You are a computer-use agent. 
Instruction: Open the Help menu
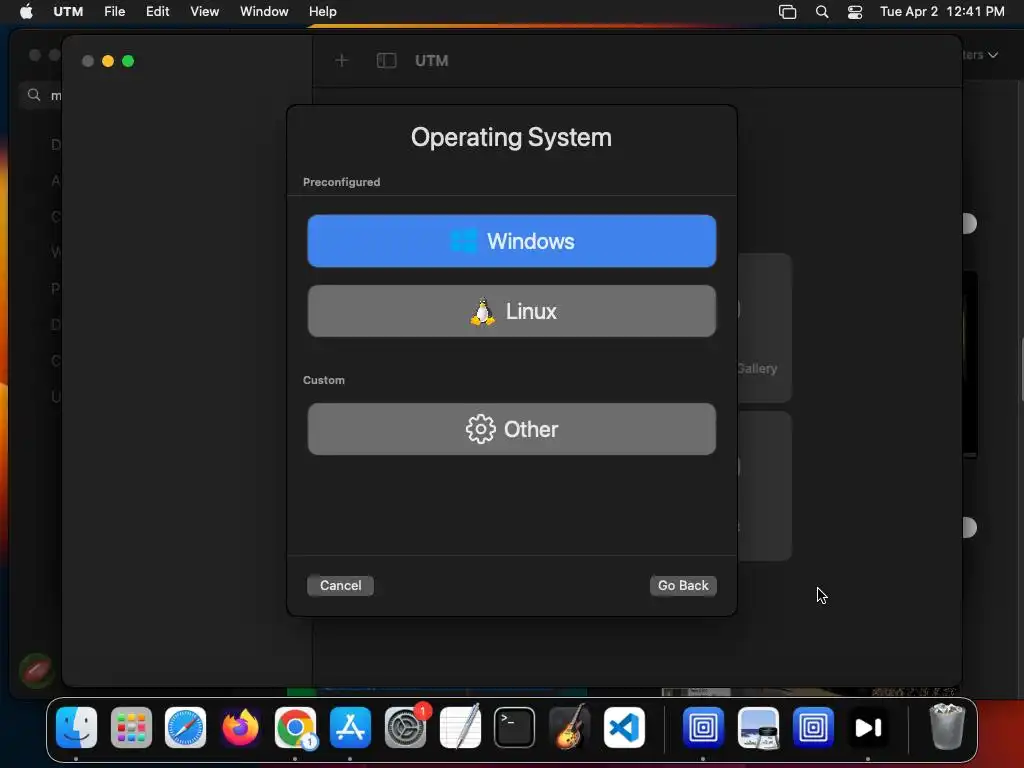(x=323, y=11)
